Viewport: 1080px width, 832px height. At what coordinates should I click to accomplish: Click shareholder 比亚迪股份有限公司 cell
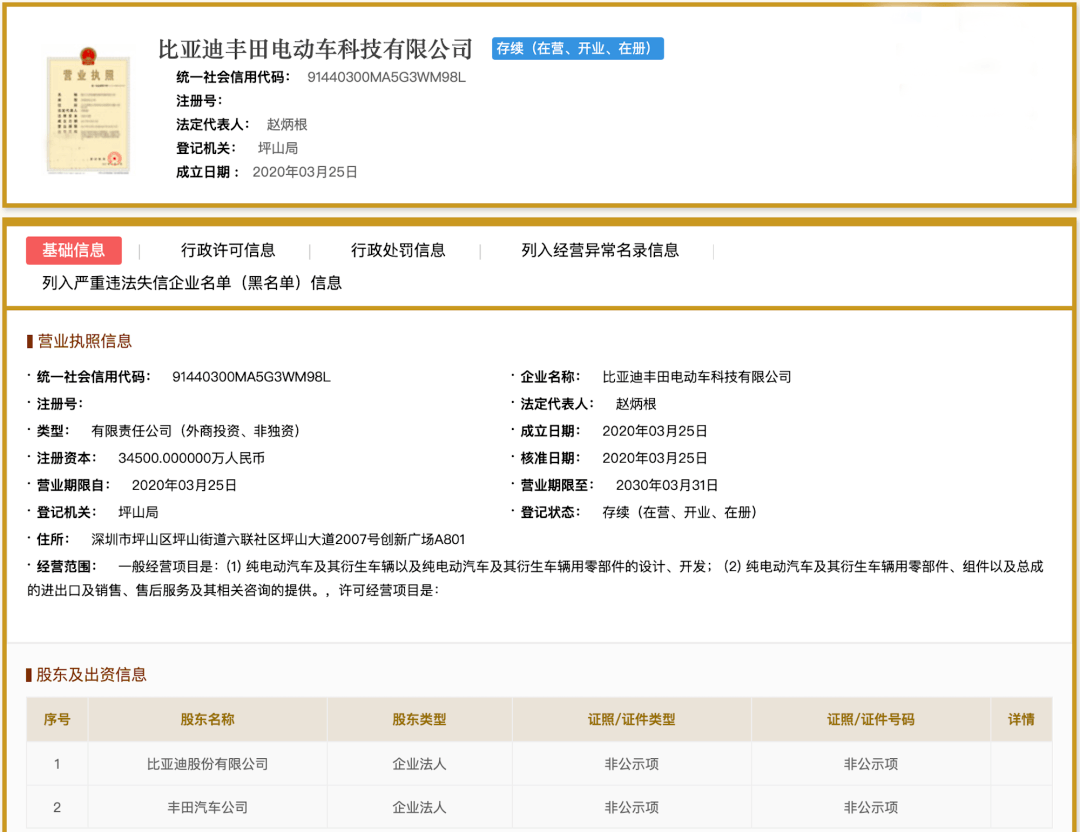pos(207,764)
